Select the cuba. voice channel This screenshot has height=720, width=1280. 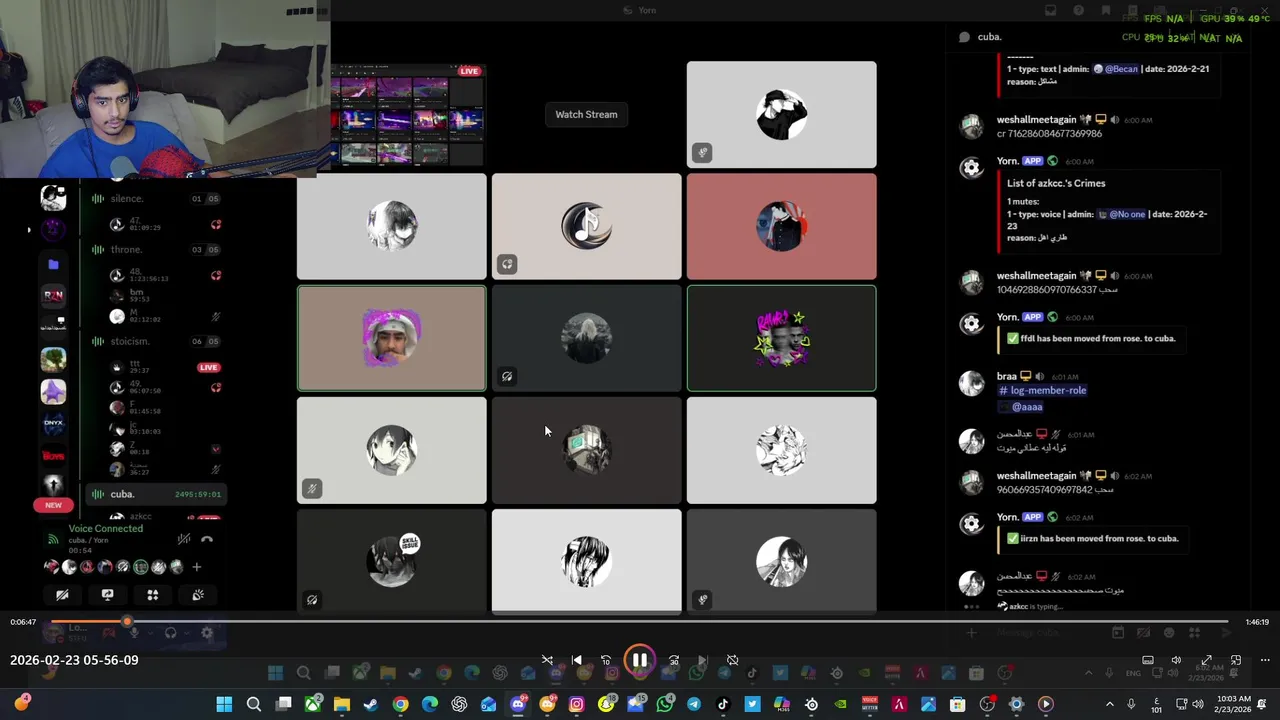pyautogui.click(x=155, y=494)
